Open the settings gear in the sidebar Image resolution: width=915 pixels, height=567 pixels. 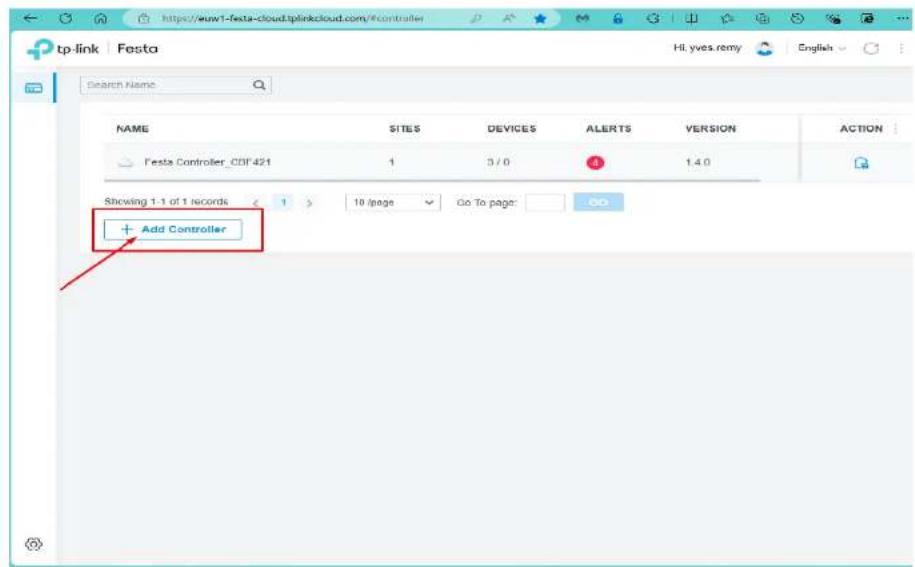(34, 544)
